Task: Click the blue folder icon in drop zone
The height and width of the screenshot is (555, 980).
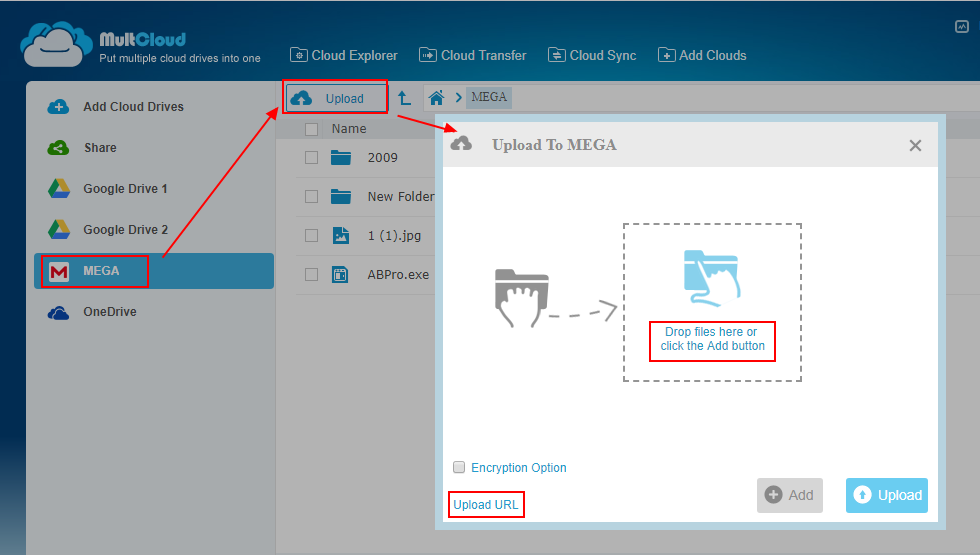Action: (x=712, y=278)
